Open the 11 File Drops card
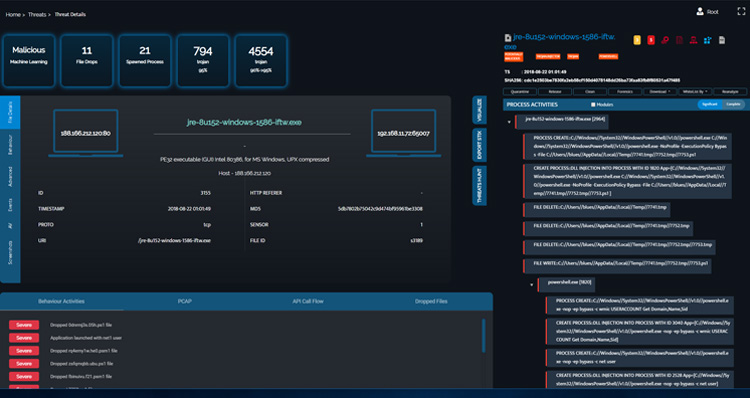Screen dimensions: 750x398 coord(87,61)
